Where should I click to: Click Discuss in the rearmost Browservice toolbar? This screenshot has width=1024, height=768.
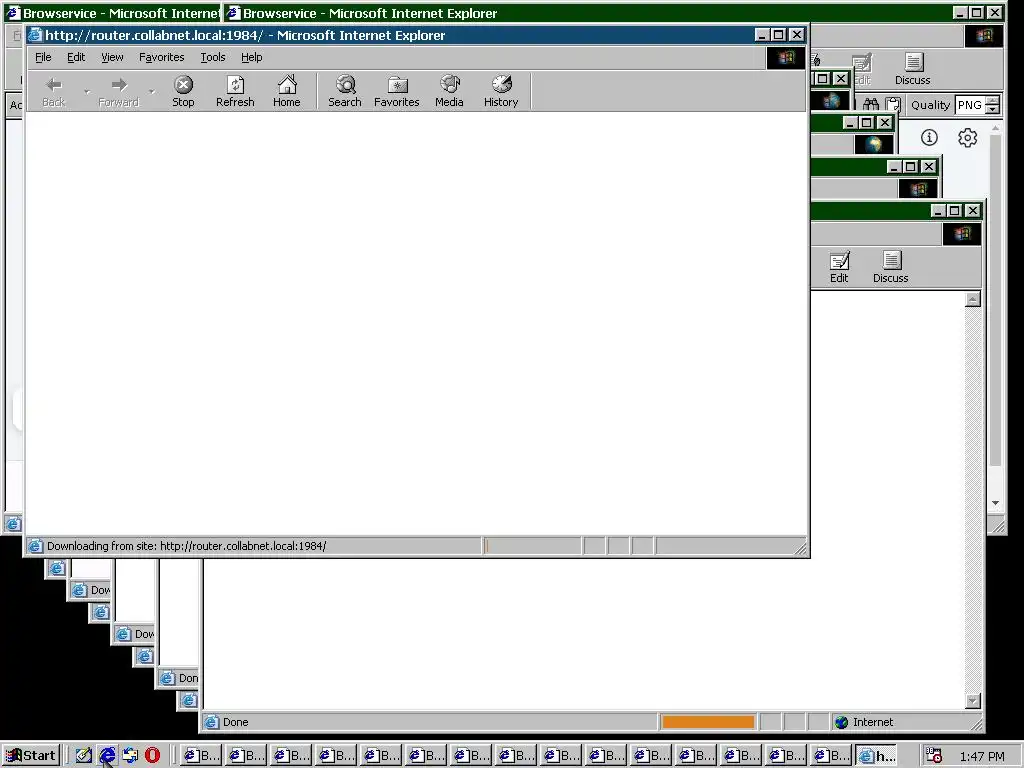pyautogui.click(x=912, y=69)
